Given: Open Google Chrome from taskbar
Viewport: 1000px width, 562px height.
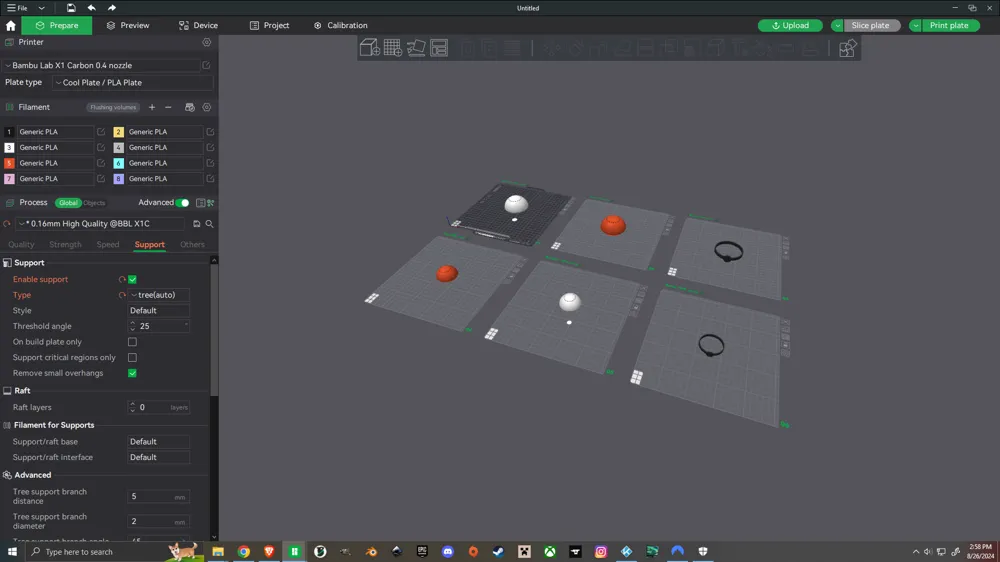Looking at the screenshot, I should 244,552.
